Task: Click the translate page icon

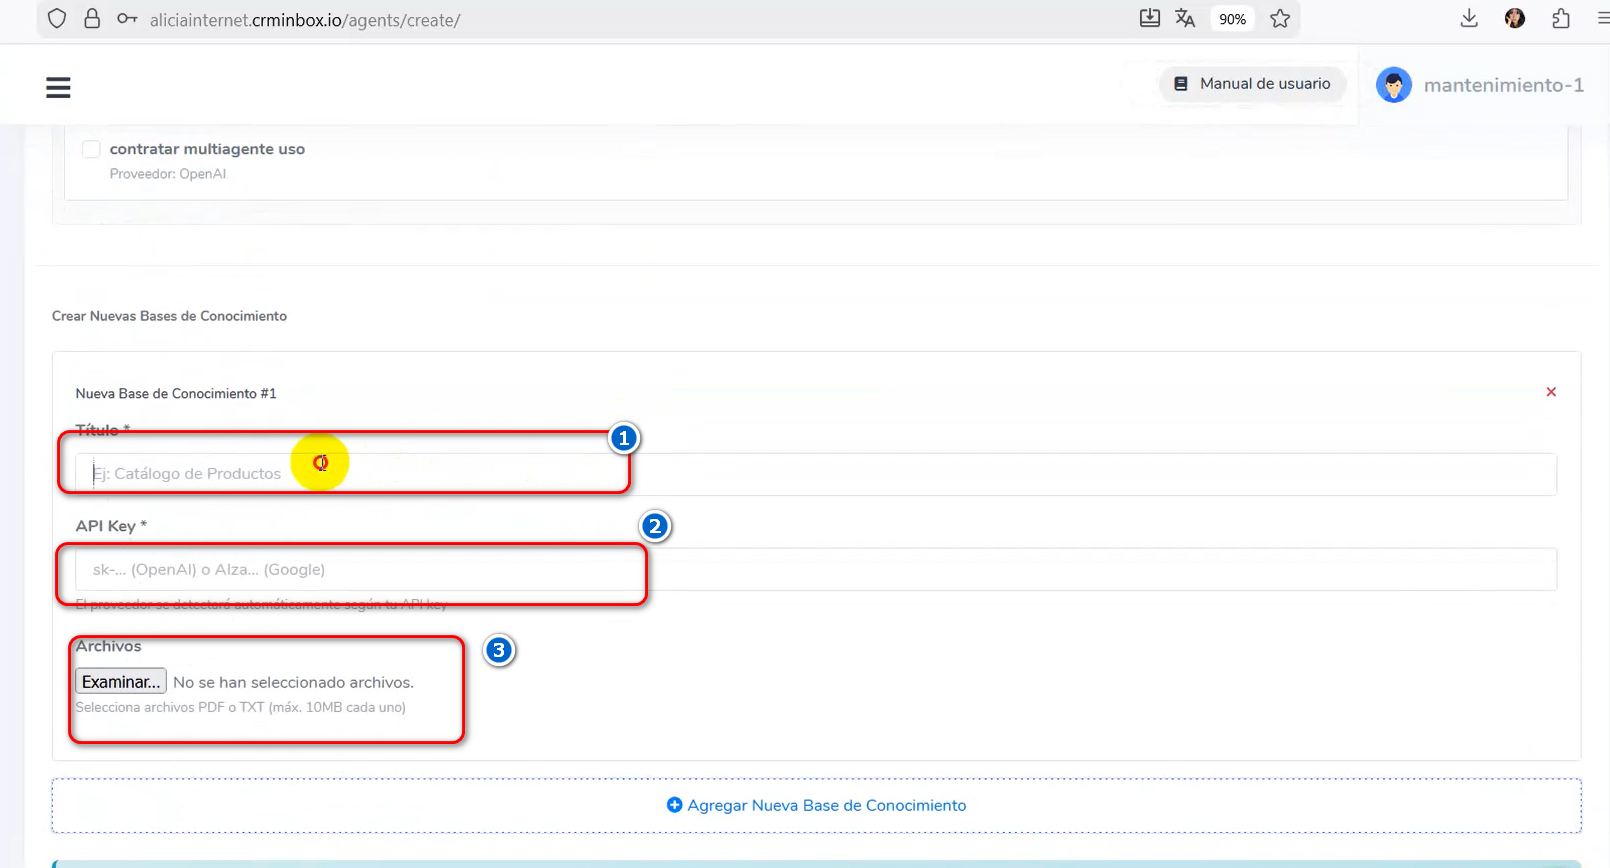Action: [1185, 19]
